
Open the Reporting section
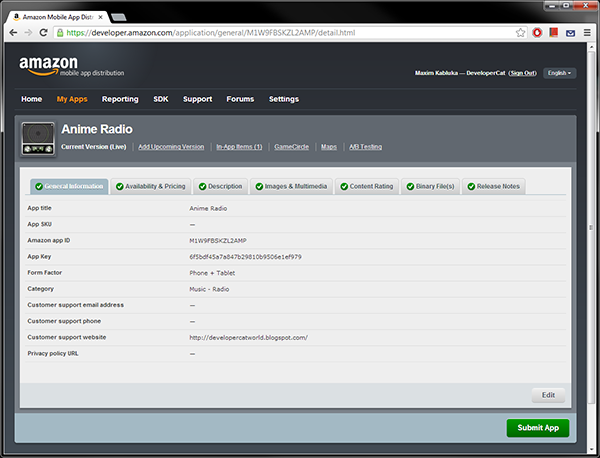point(120,99)
